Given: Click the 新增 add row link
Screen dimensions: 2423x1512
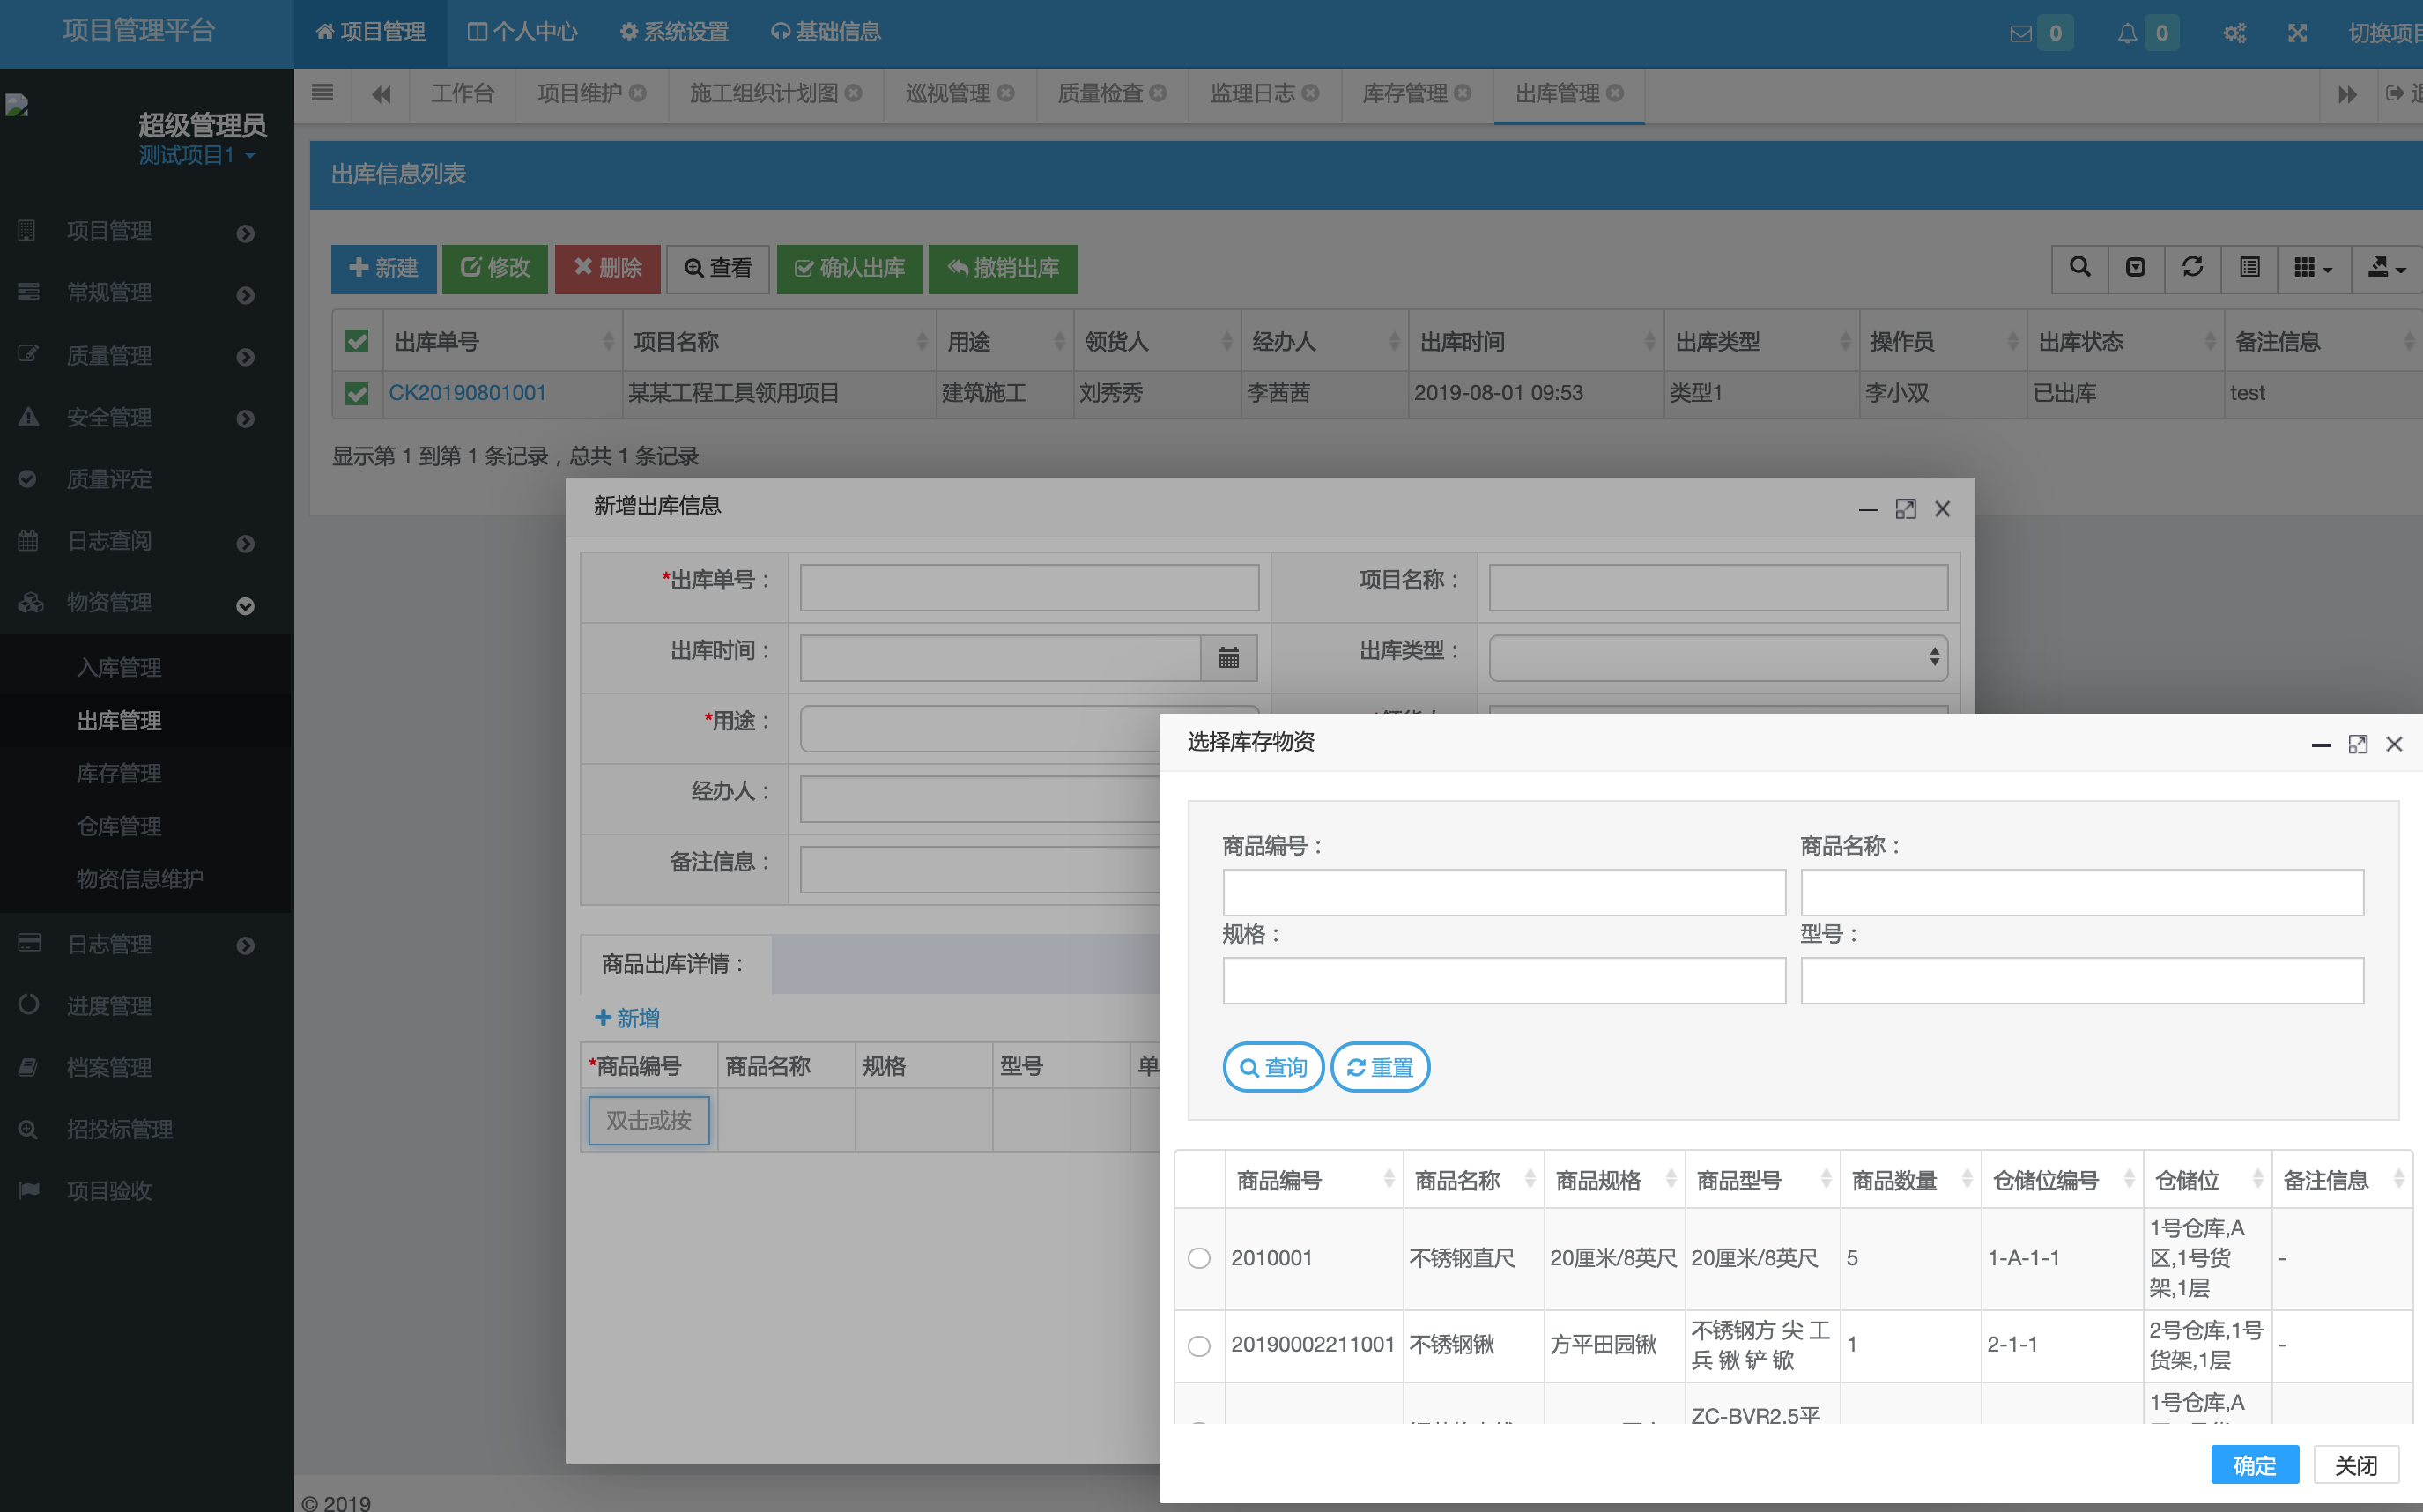Looking at the screenshot, I should (627, 1018).
